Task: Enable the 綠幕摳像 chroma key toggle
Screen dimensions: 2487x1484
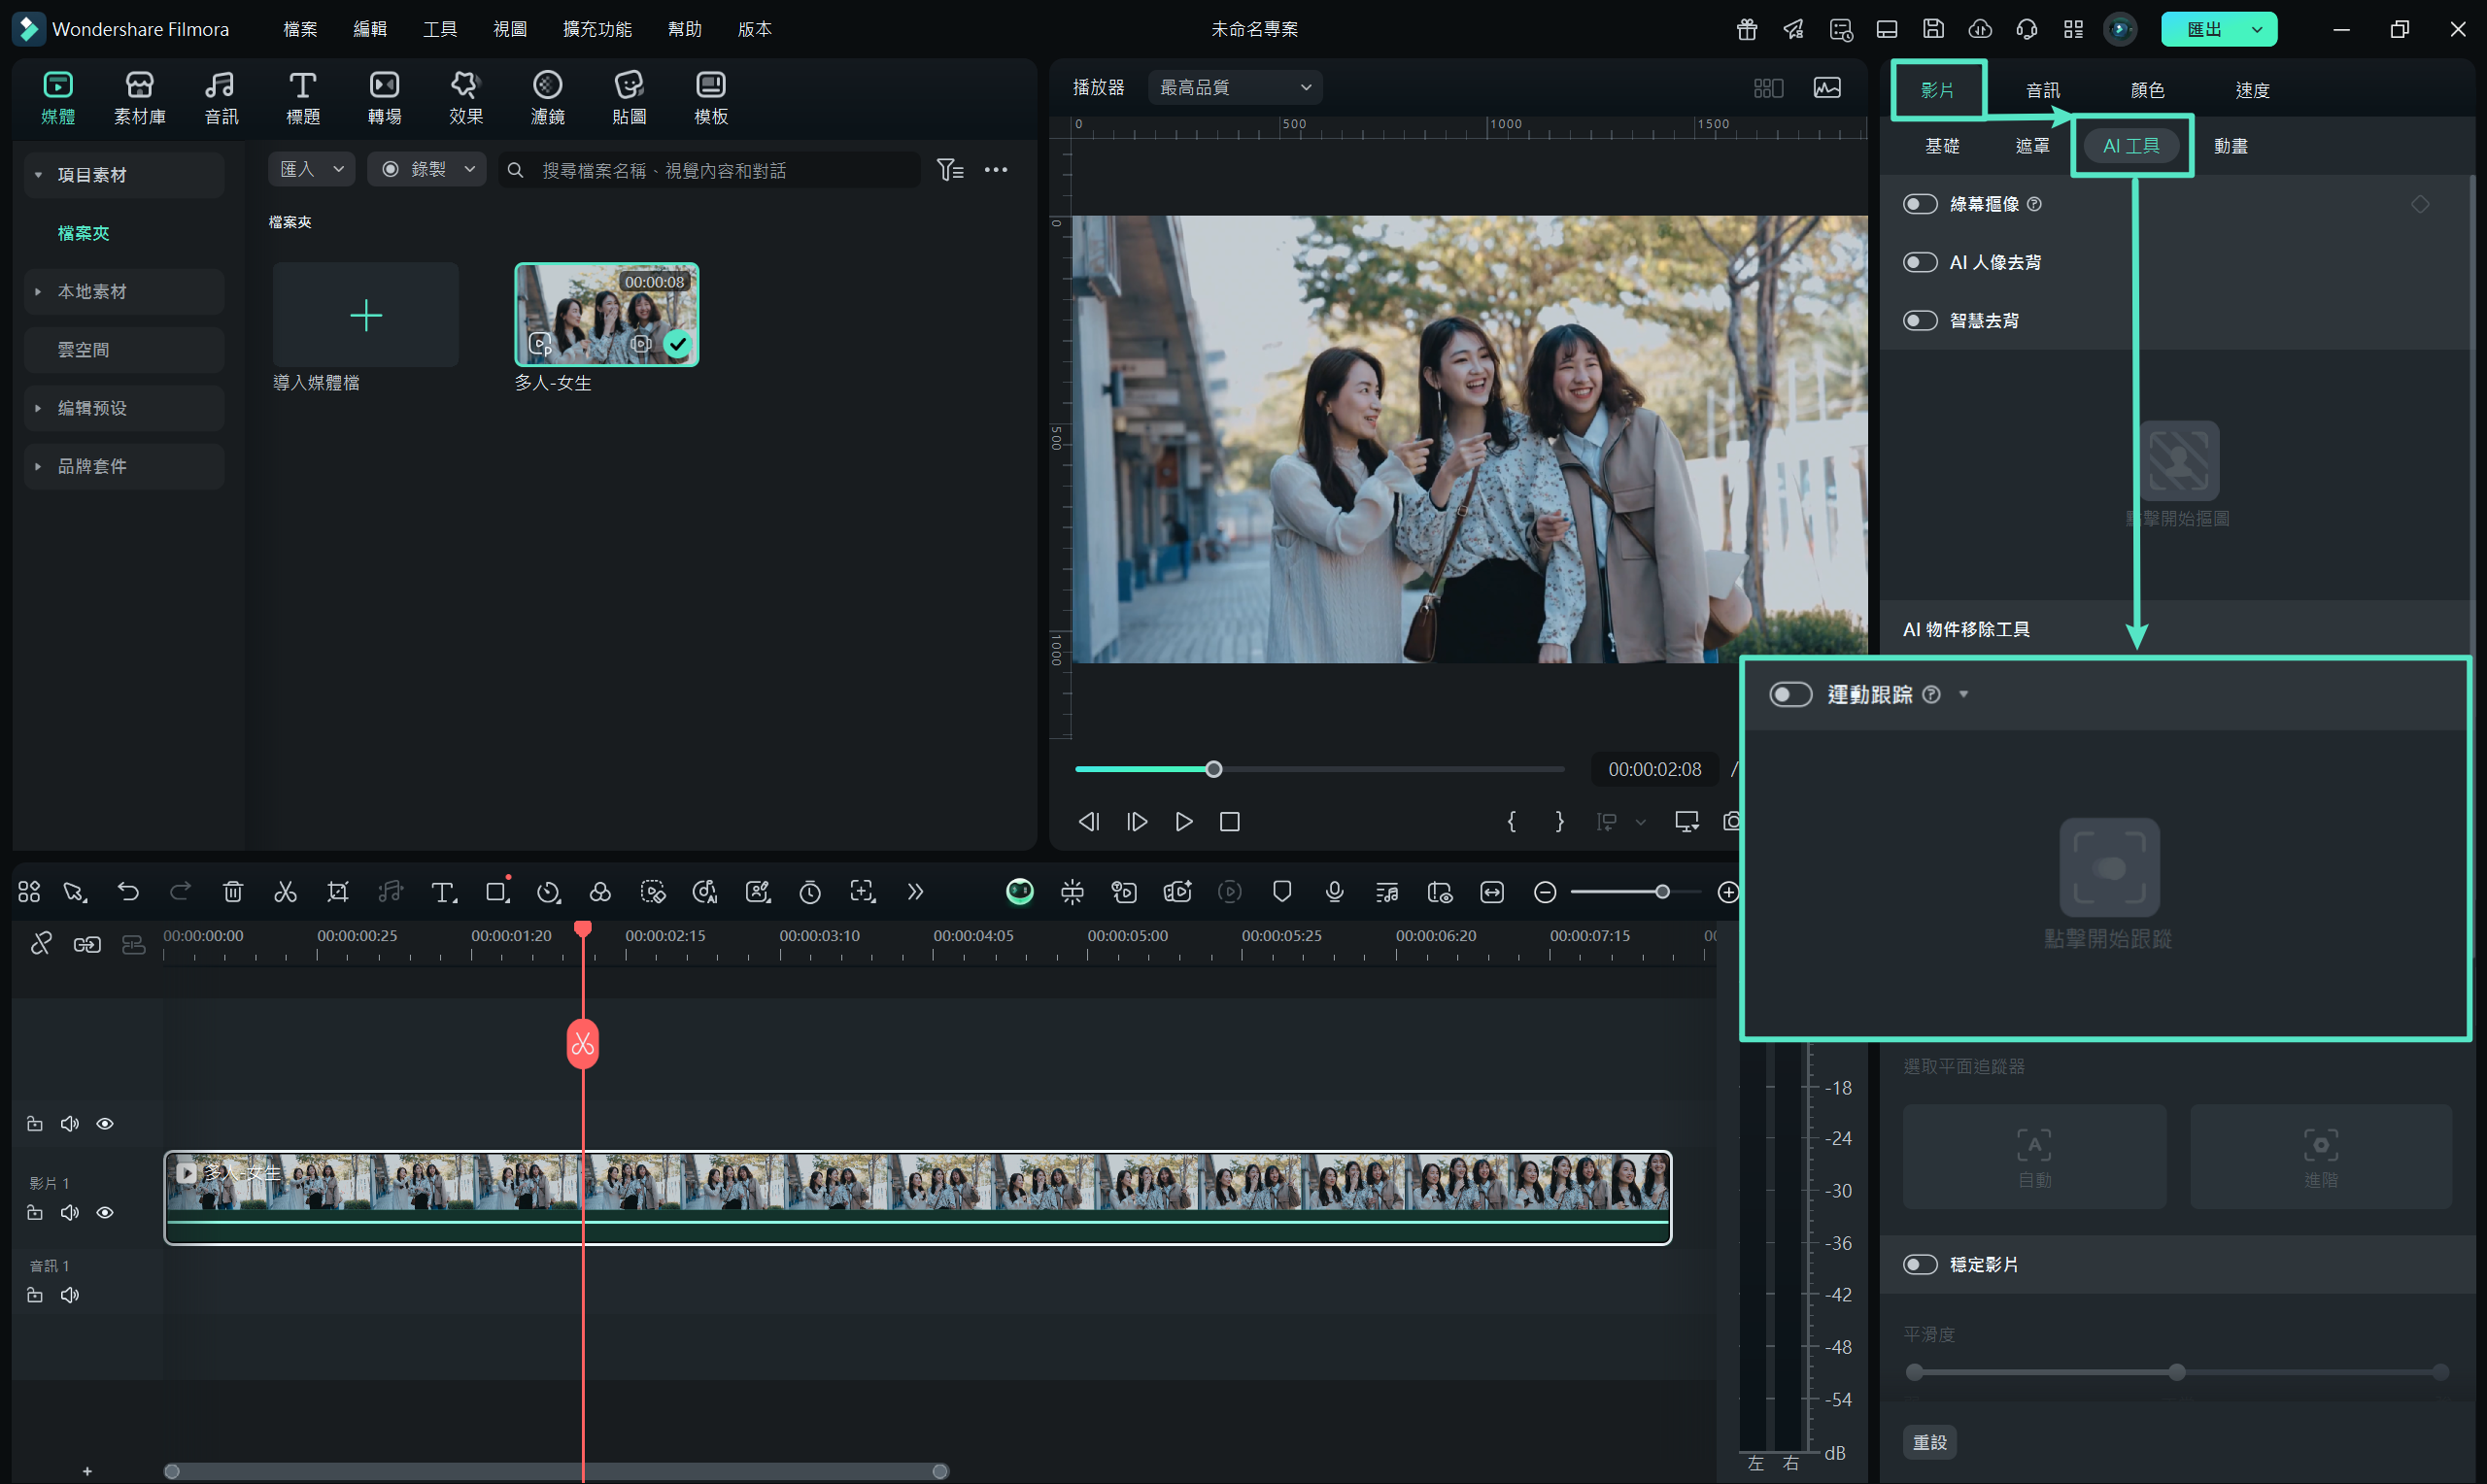Action: (1920, 204)
